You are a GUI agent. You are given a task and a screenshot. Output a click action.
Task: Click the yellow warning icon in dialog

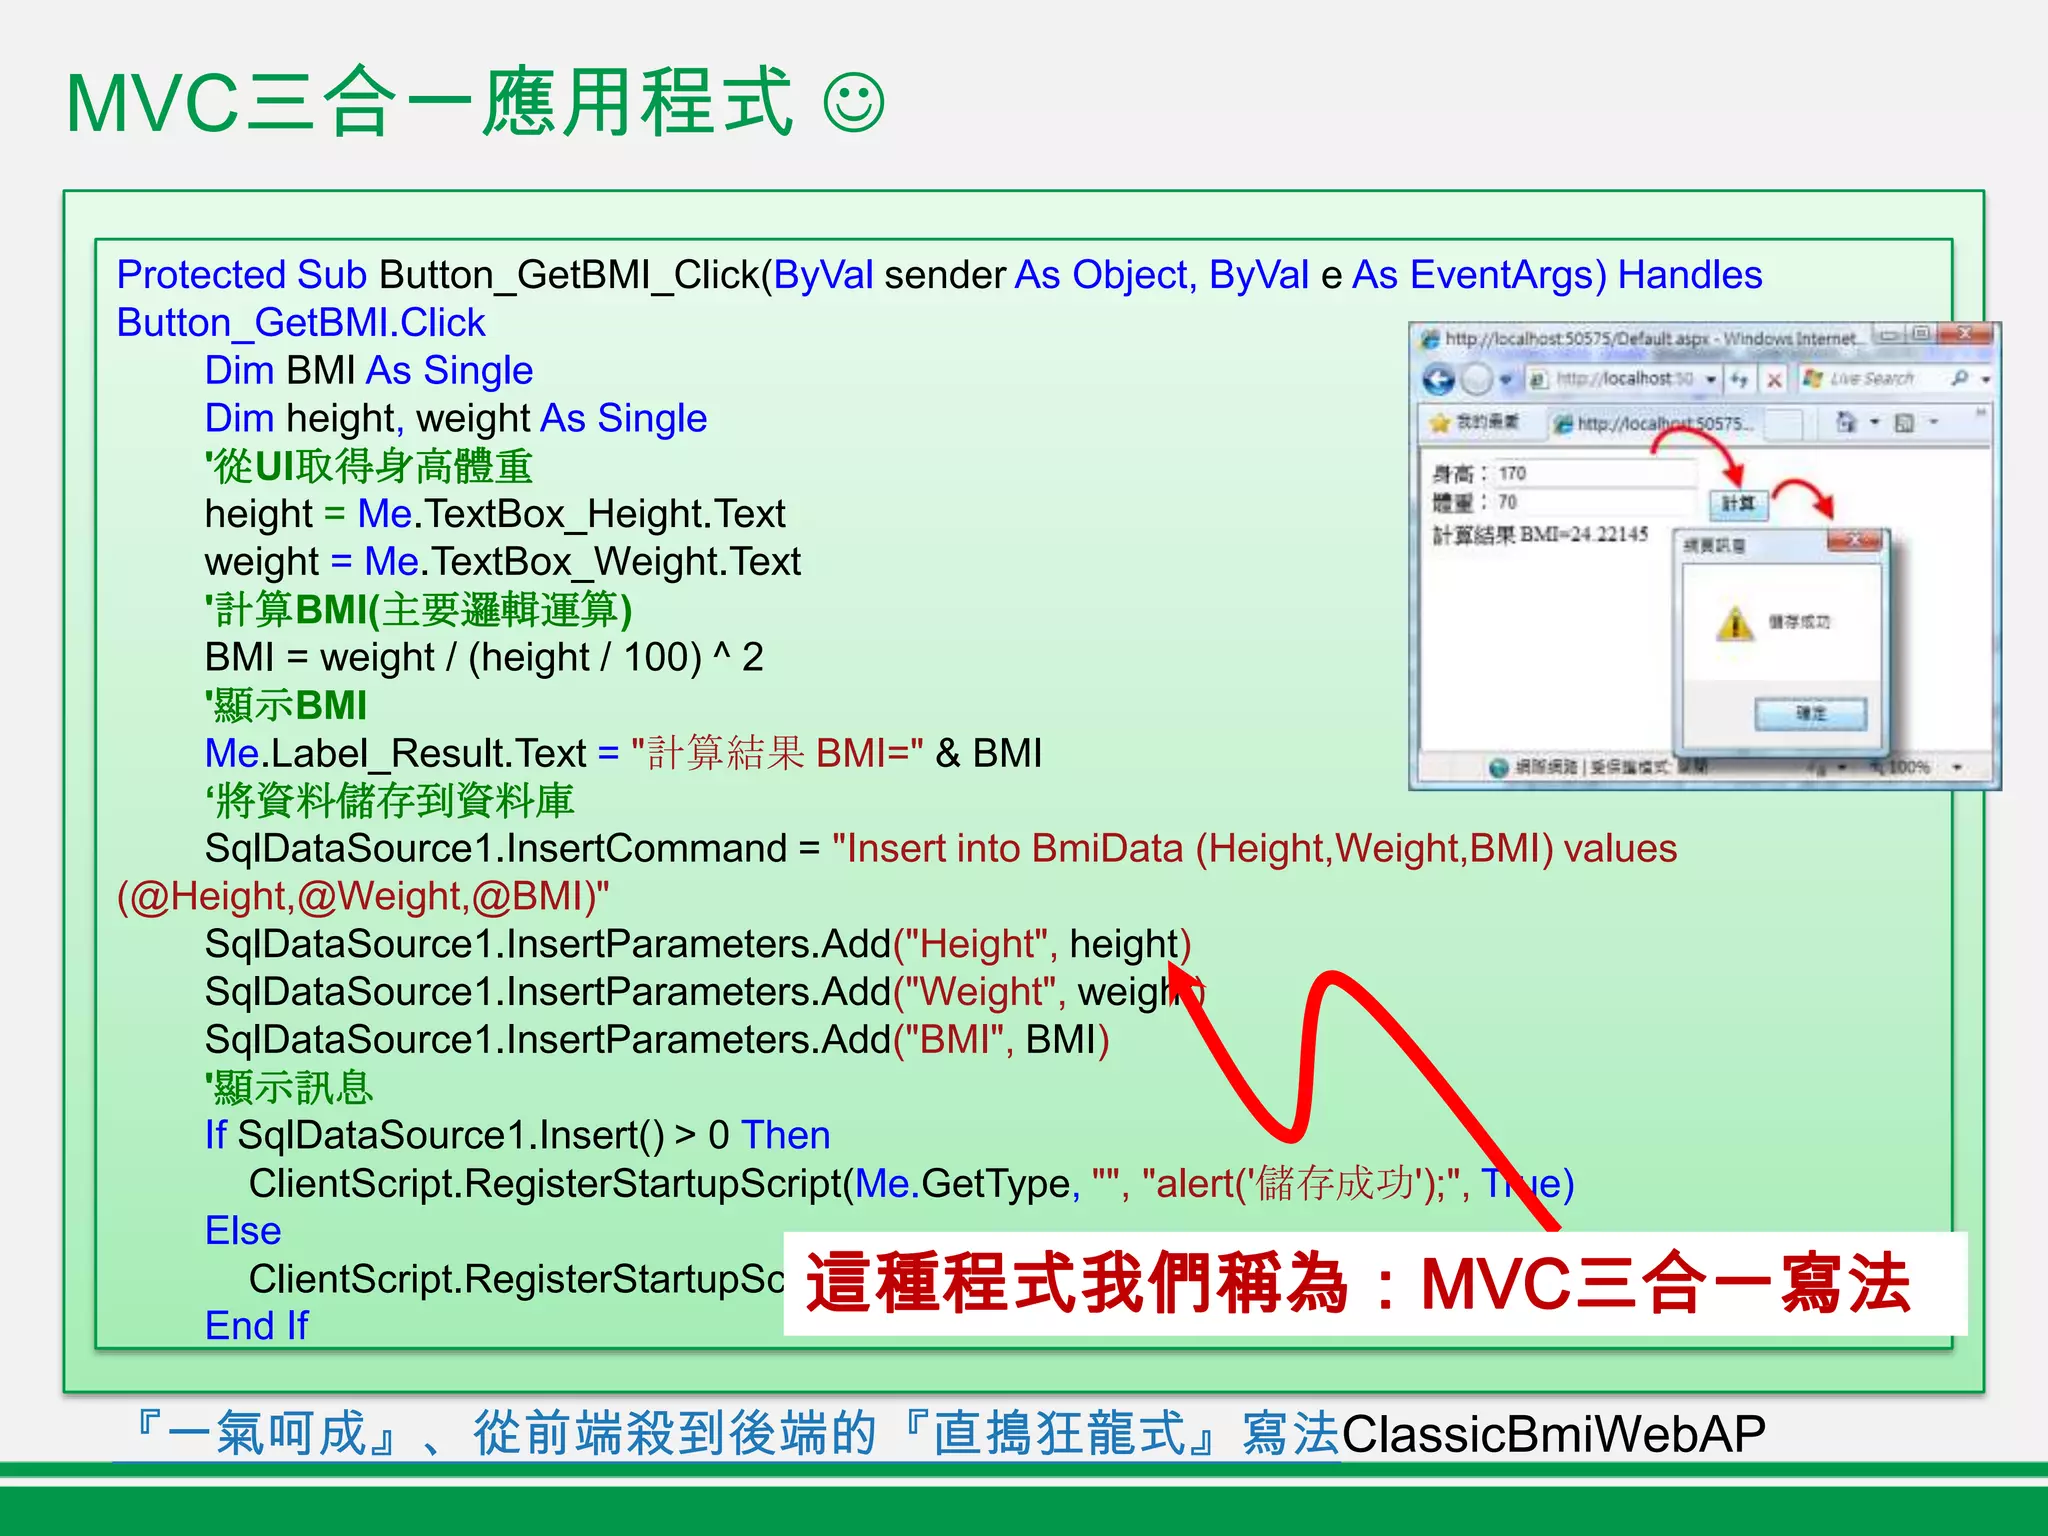tap(1735, 623)
